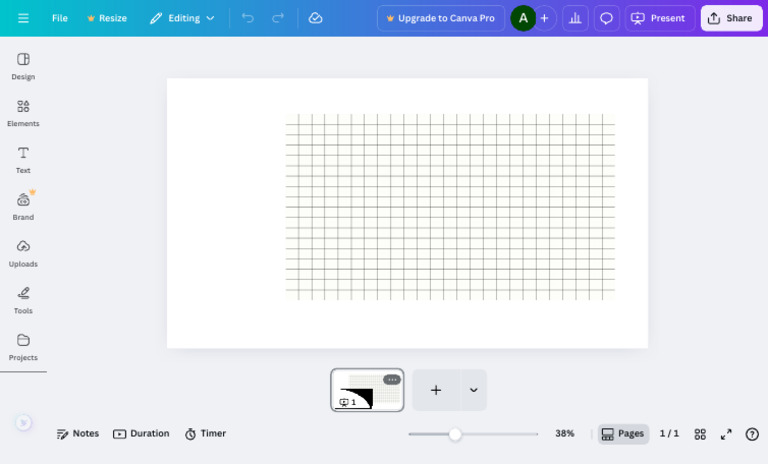This screenshot has width=768, height=464.
Task: Open the hamburger main menu
Action: [23, 18]
